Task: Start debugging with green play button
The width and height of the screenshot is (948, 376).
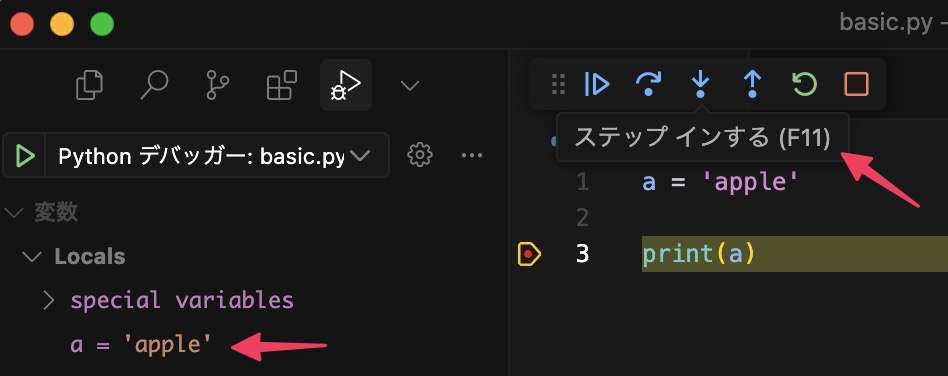Action: [25, 156]
